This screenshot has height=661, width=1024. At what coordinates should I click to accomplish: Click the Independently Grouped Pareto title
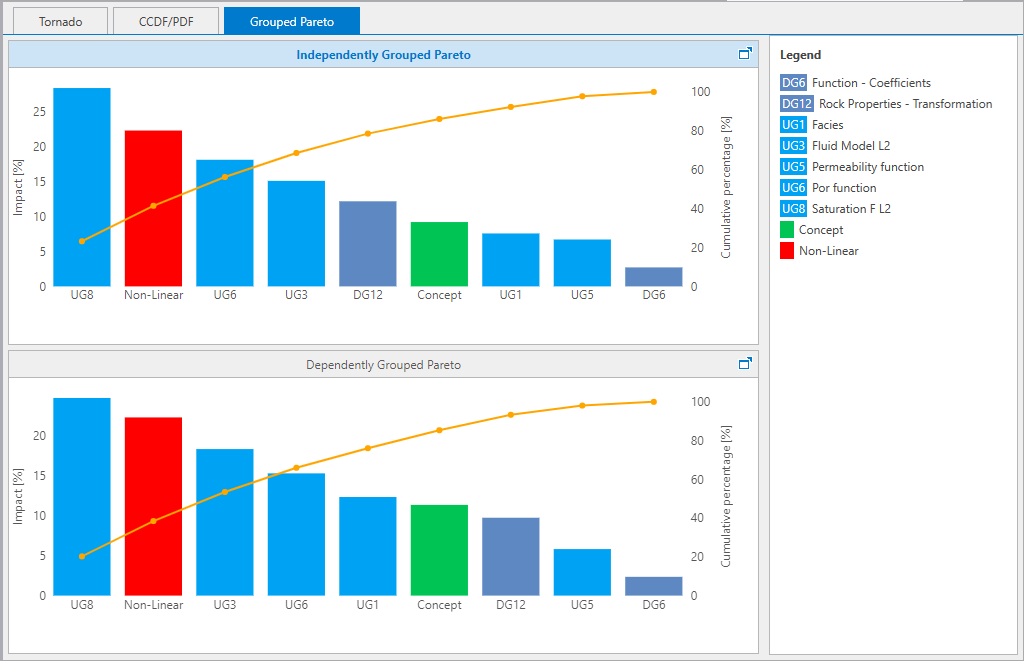[x=383, y=55]
